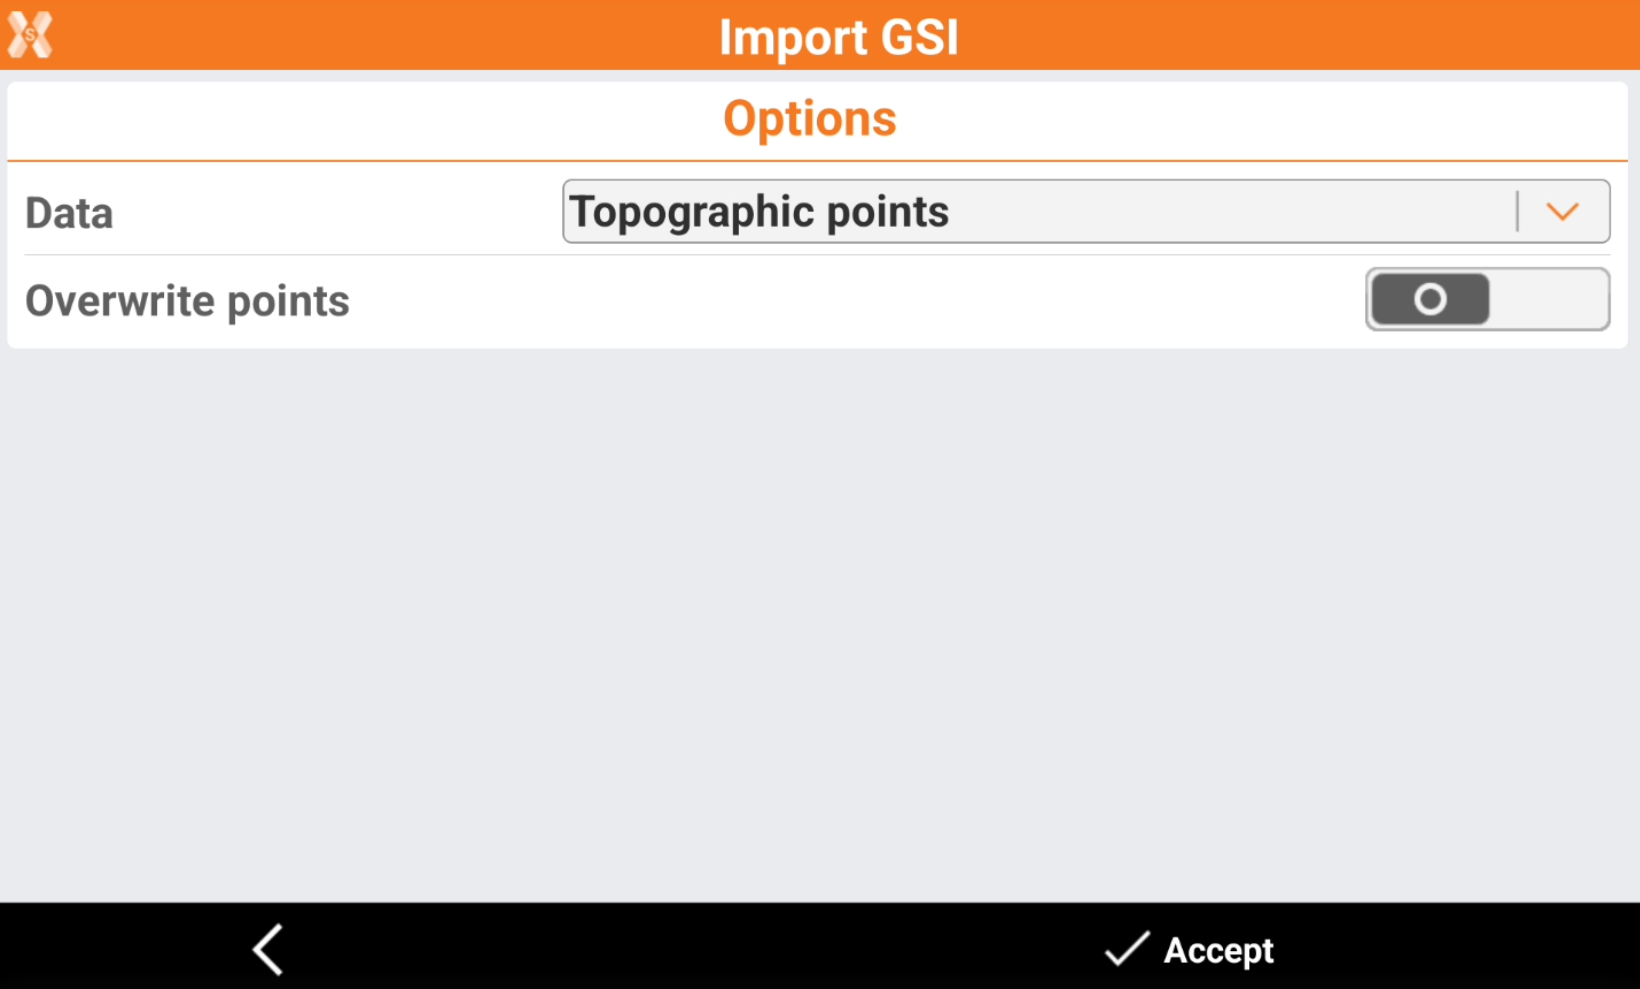Screen dimensions: 1640x989
Task: Click the light right half of Overwrite toggle
Action: [1548, 299]
